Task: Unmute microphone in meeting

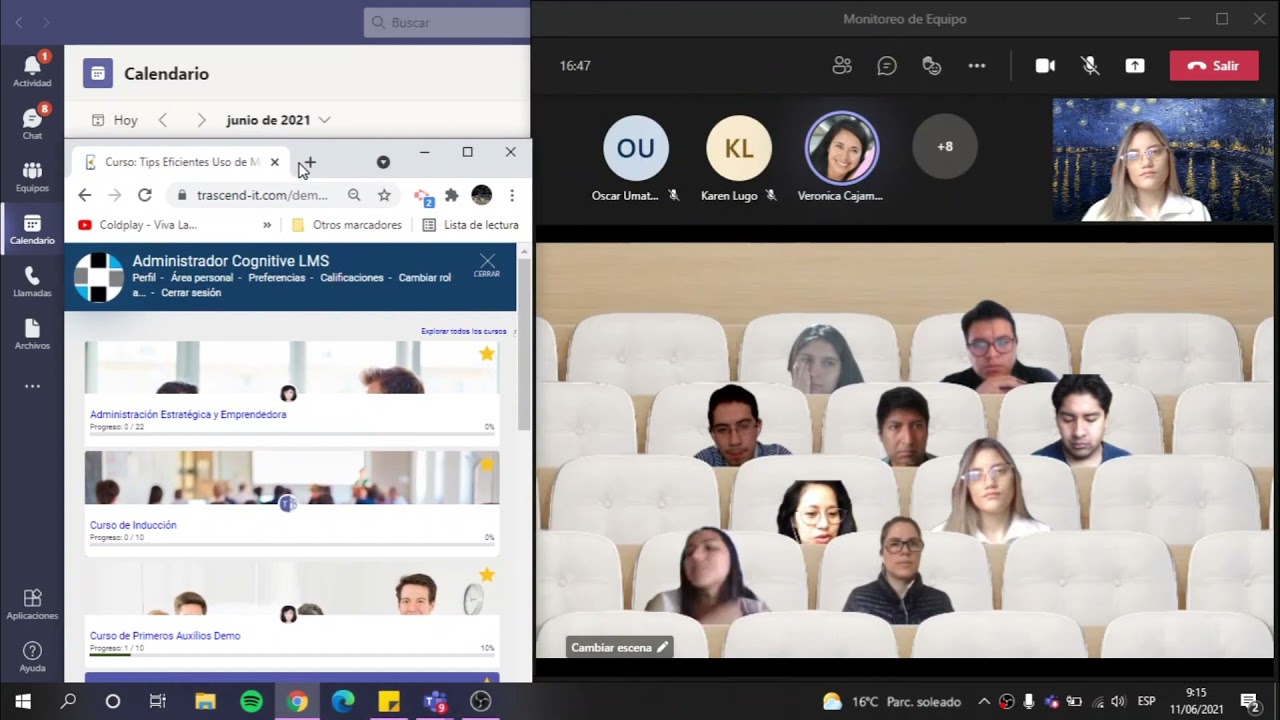Action: point(1090,66)
